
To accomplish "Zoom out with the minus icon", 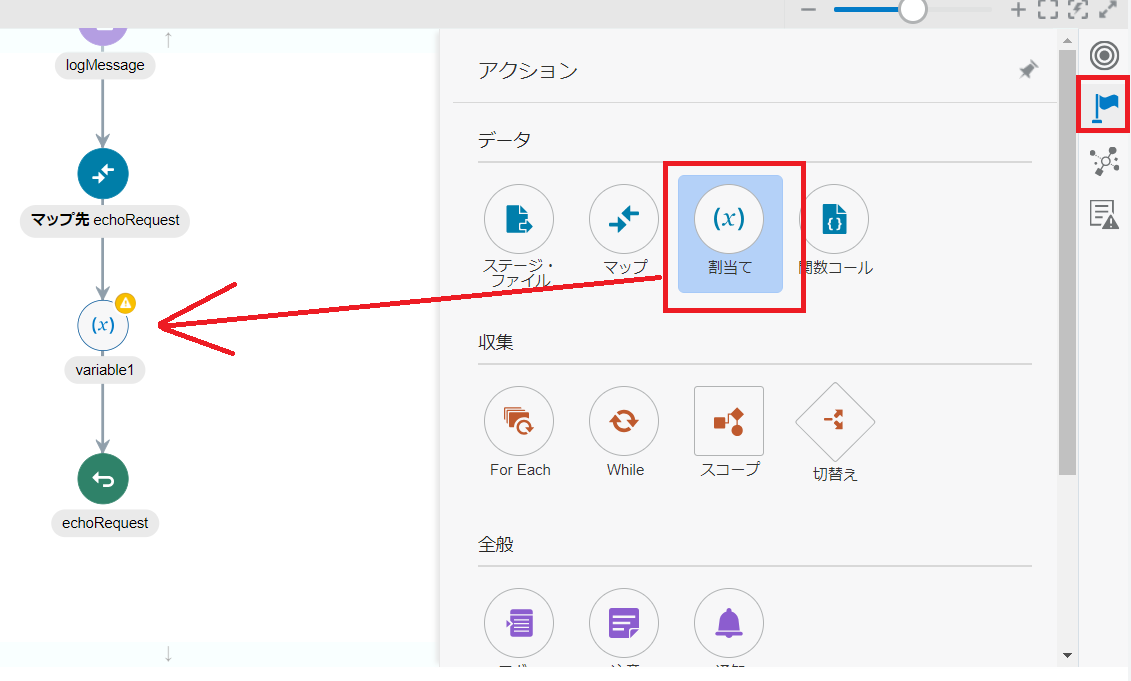I will click(x=809, y=9).
